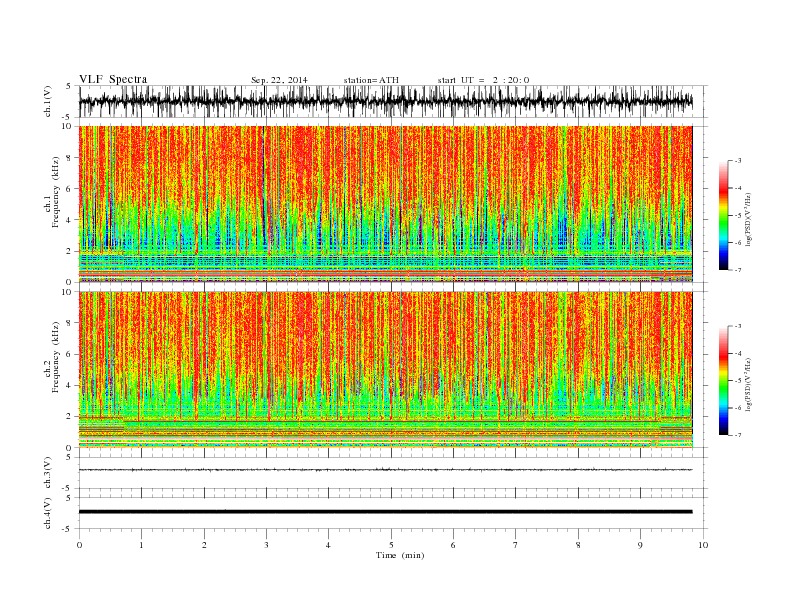Click the "VLF Spectra" title text
The width and height of the screenshot is (792, 612).
point(113,79)
